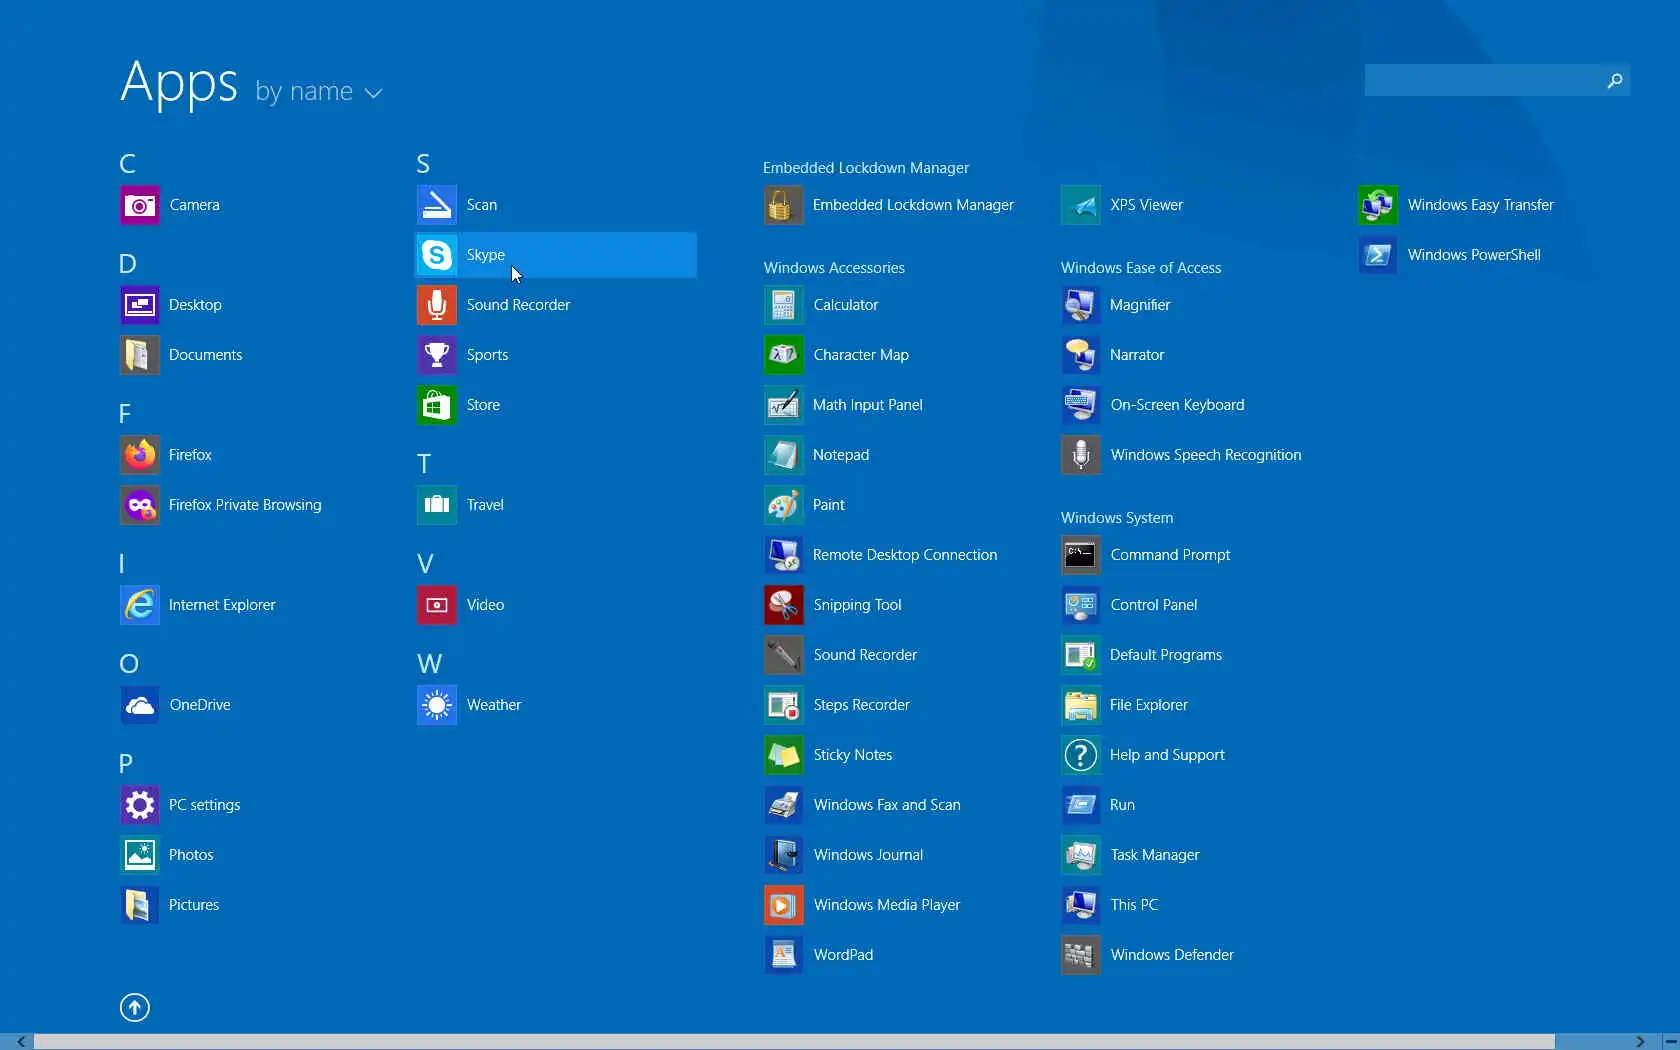1680x1050 pixels.
Task: Open the PC settings gear icon
Action: pyautogui.click(x=140, y=805)
